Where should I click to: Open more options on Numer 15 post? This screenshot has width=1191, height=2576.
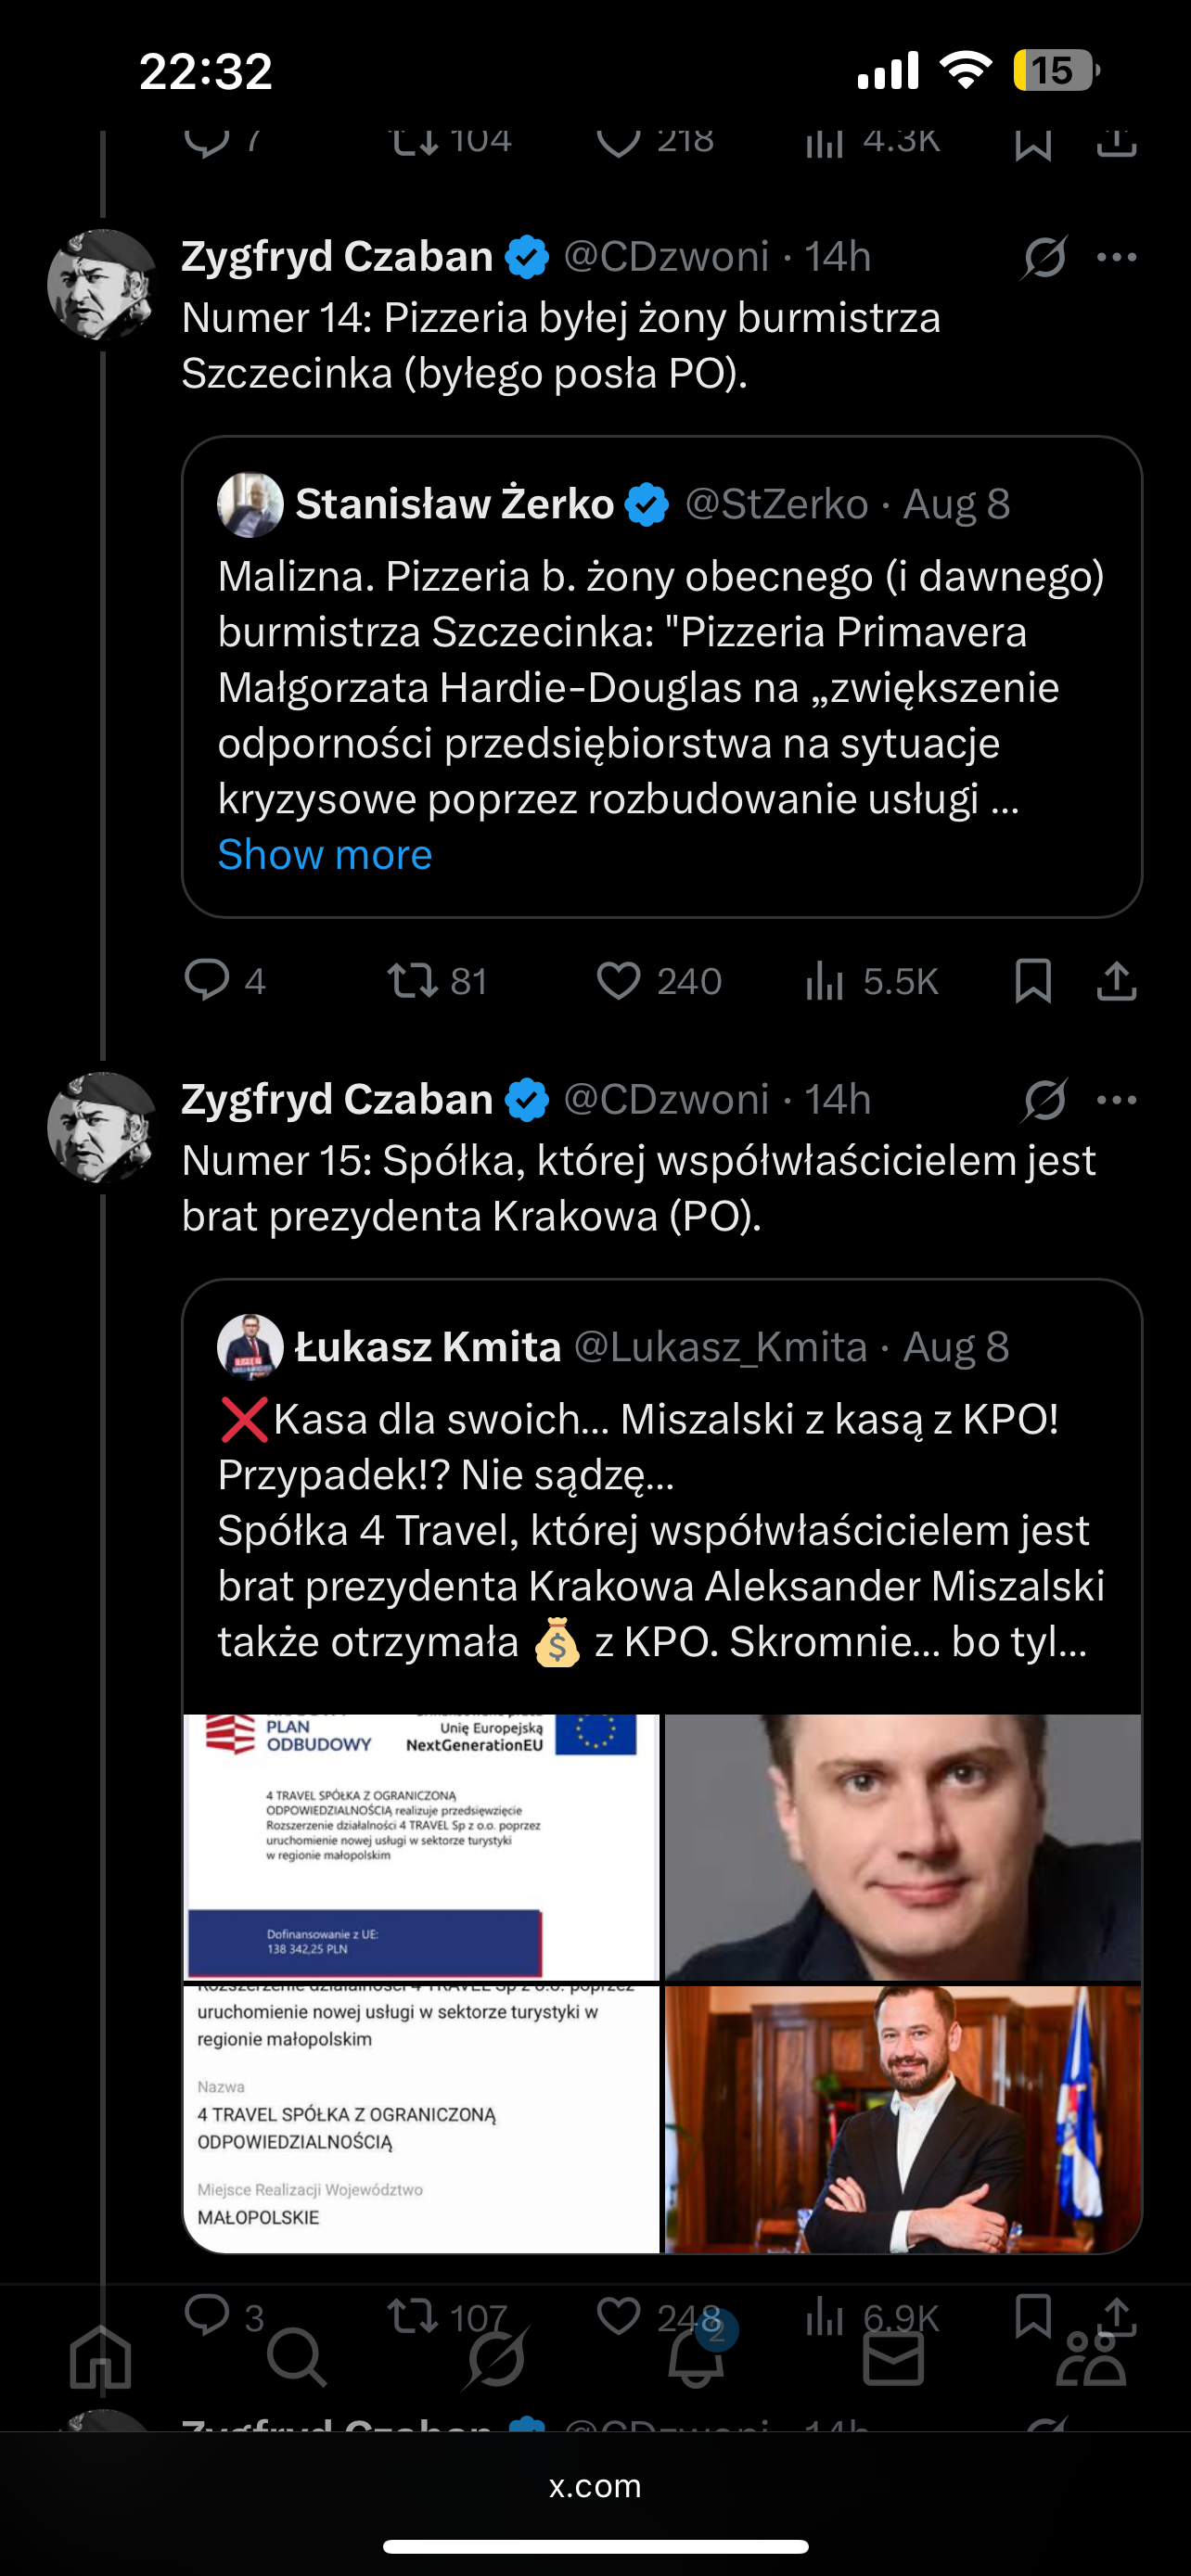pyautogui.click(x=1116, y=1100)
